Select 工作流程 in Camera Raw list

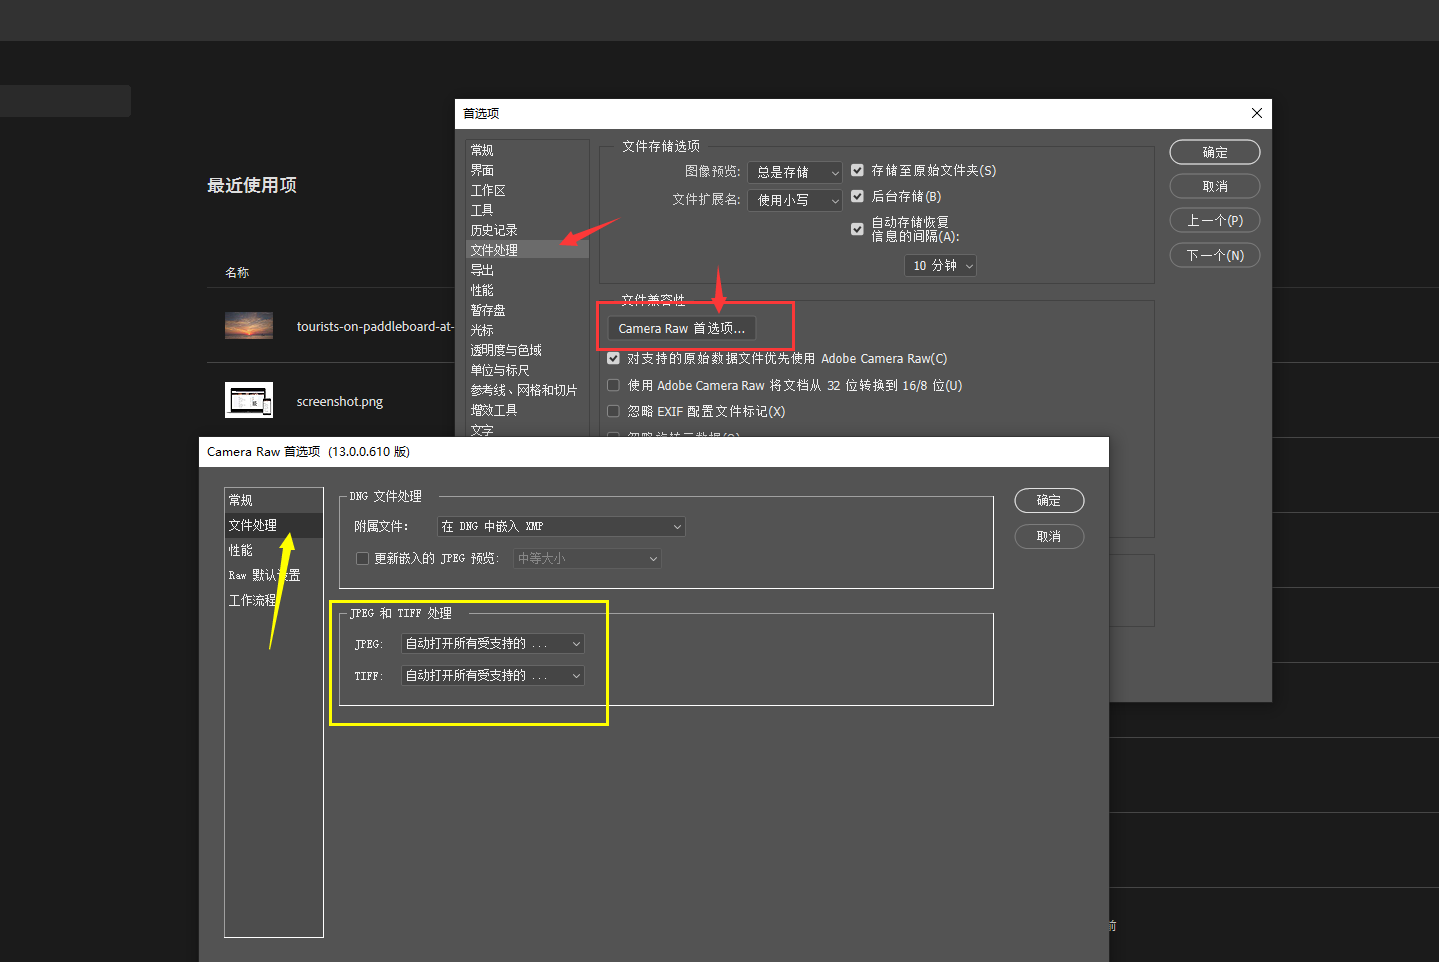[252, 600]
